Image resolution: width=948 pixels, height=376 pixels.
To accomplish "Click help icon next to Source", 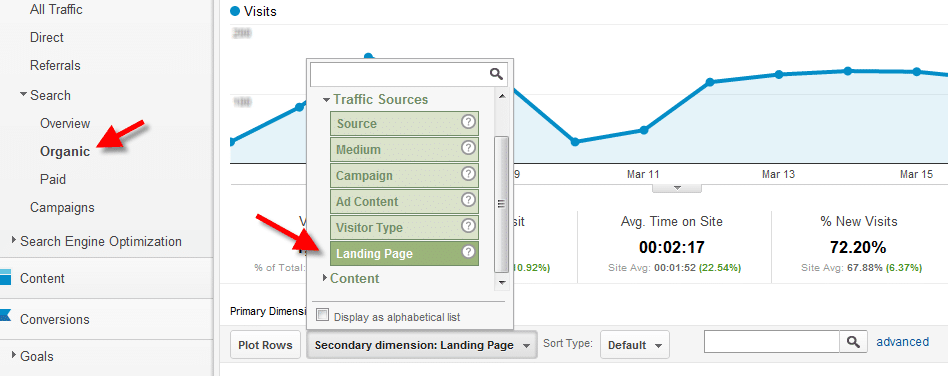I will coord(468,123).
